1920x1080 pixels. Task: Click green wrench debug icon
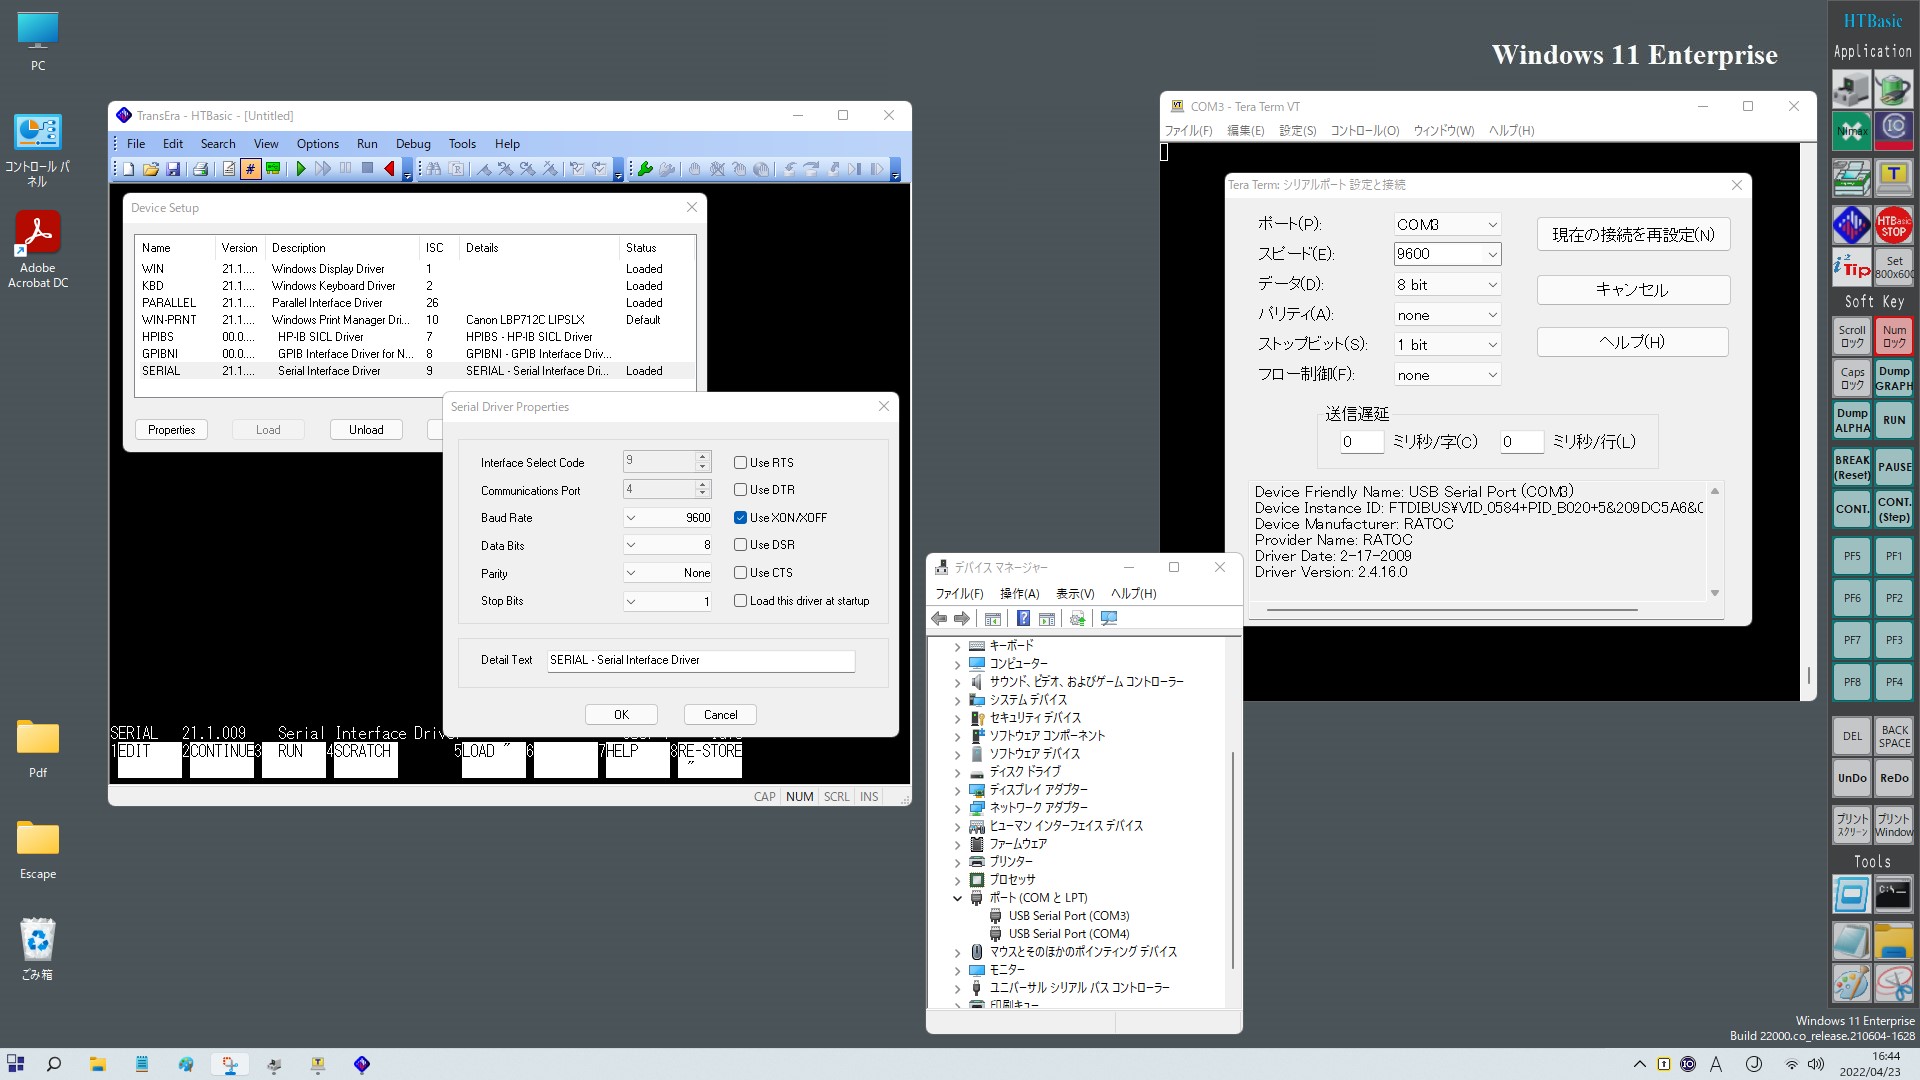coord(645,170)
